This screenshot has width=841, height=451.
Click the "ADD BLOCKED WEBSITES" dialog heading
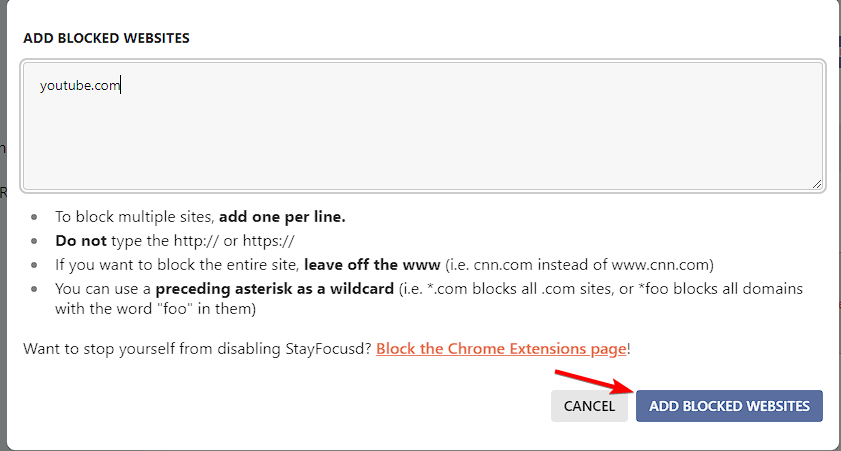point(106,39)
